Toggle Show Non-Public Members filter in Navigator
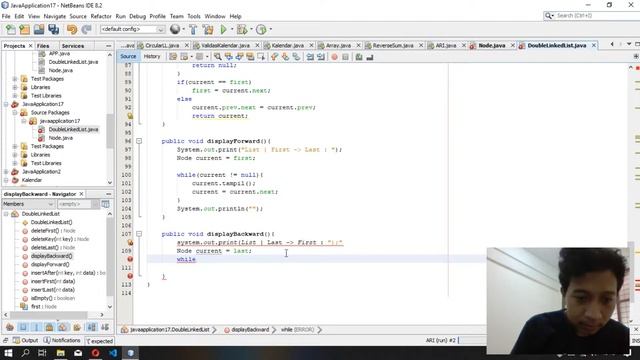Screen dimensions: 640x360 click(49, 327)
